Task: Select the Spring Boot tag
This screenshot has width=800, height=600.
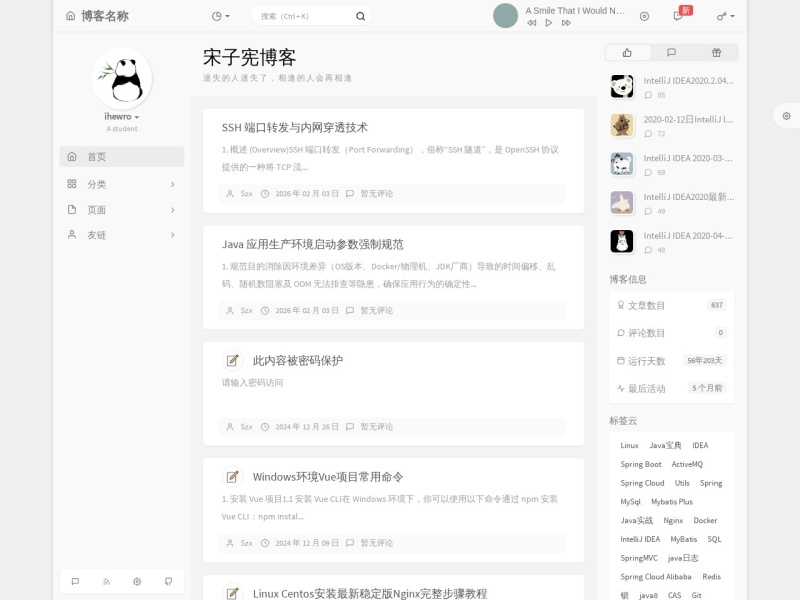Action: click(641, 464)
